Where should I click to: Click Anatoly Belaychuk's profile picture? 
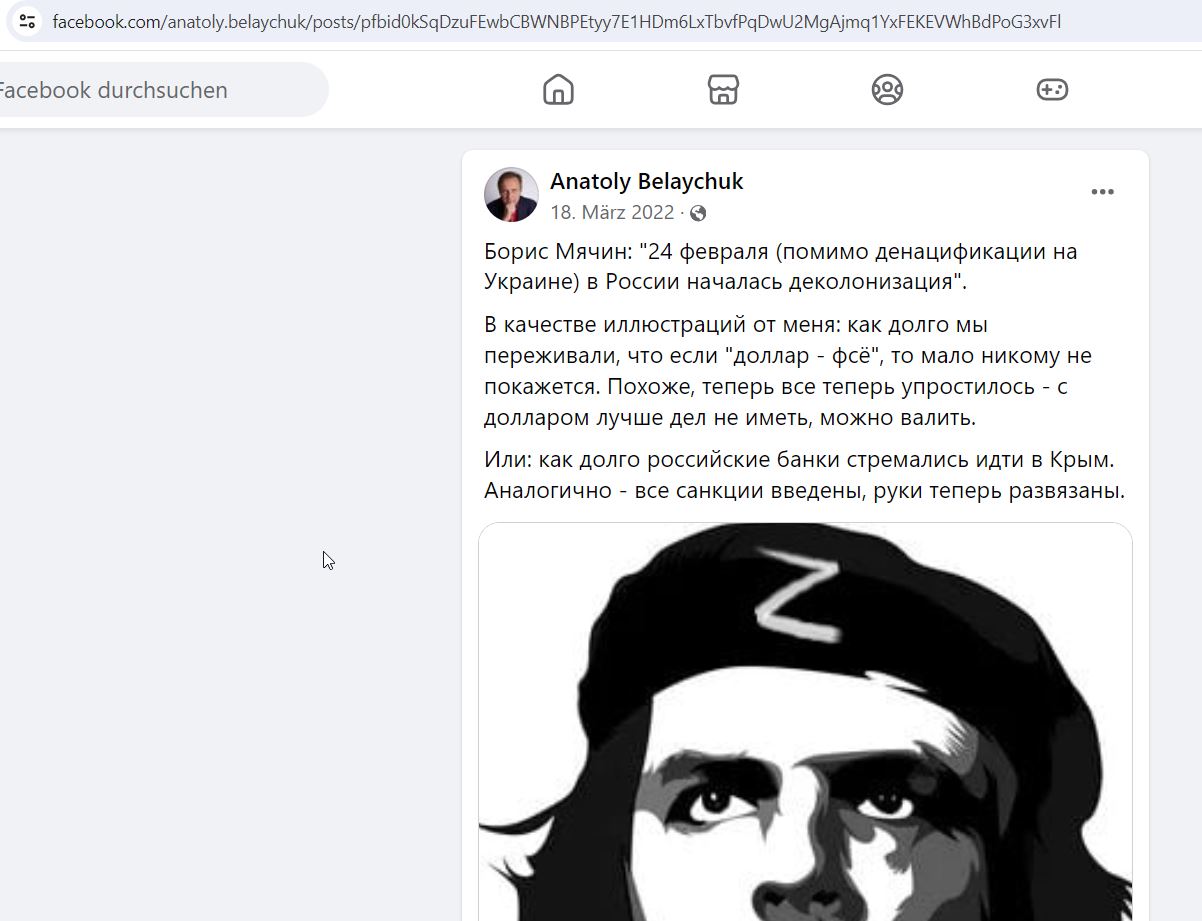tap(511, 194)
